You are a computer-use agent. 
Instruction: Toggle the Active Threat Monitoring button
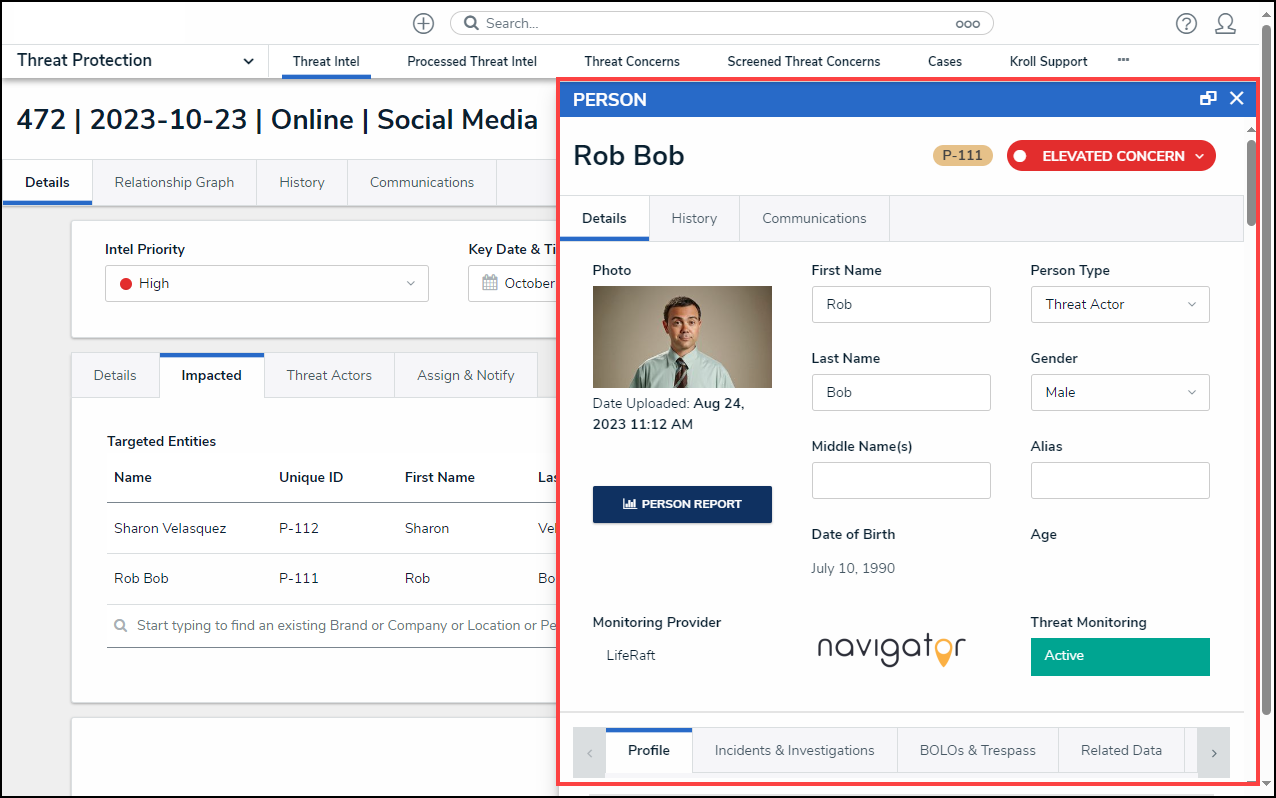point(1119,656)
